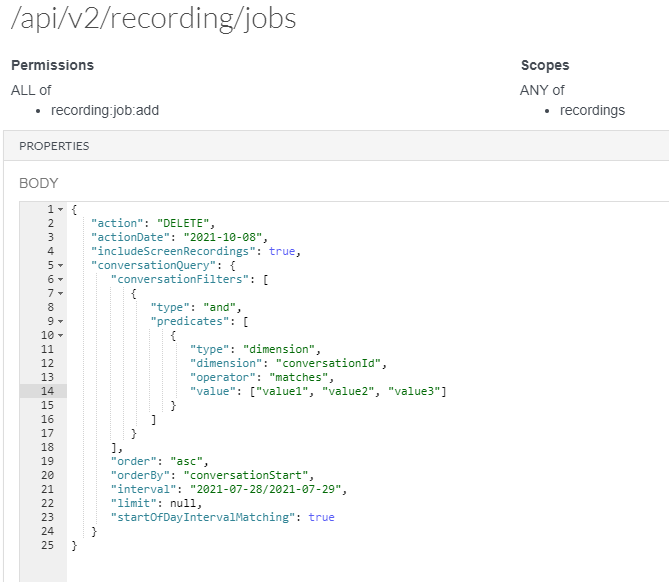
Task: Click the recording:job:add permission item
Action: (105, 110)
